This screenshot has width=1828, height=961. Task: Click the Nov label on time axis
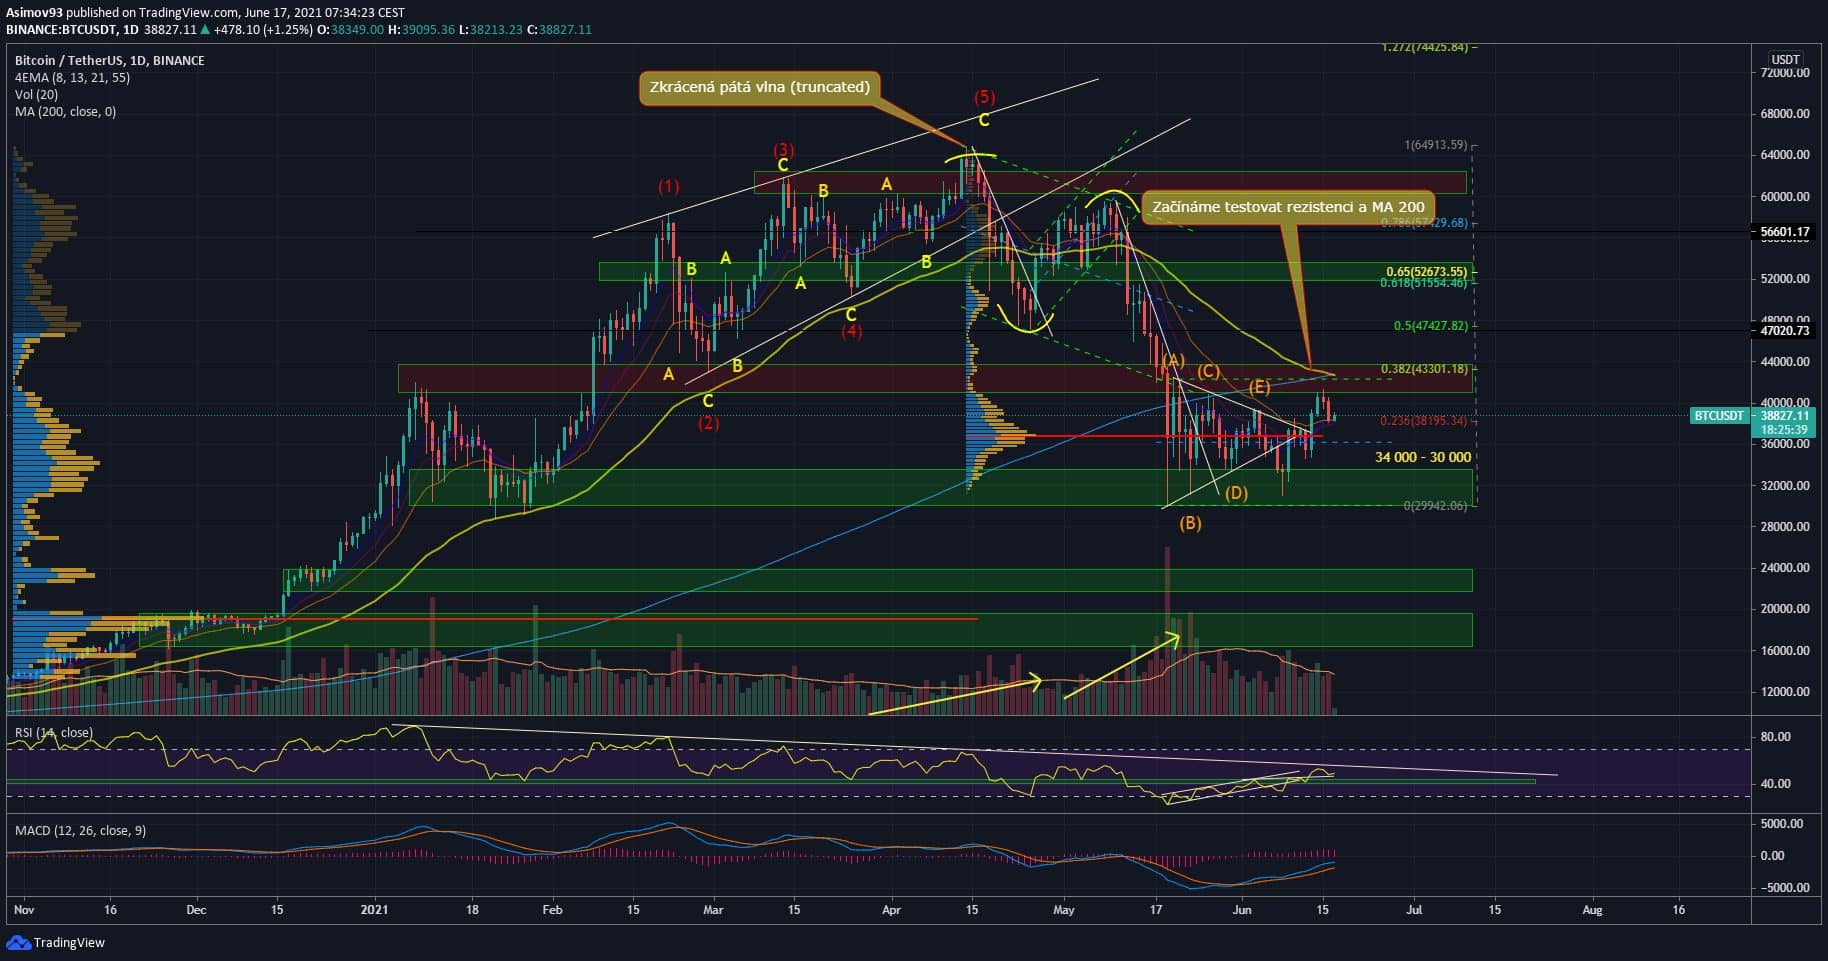click(x=24, y=910)
